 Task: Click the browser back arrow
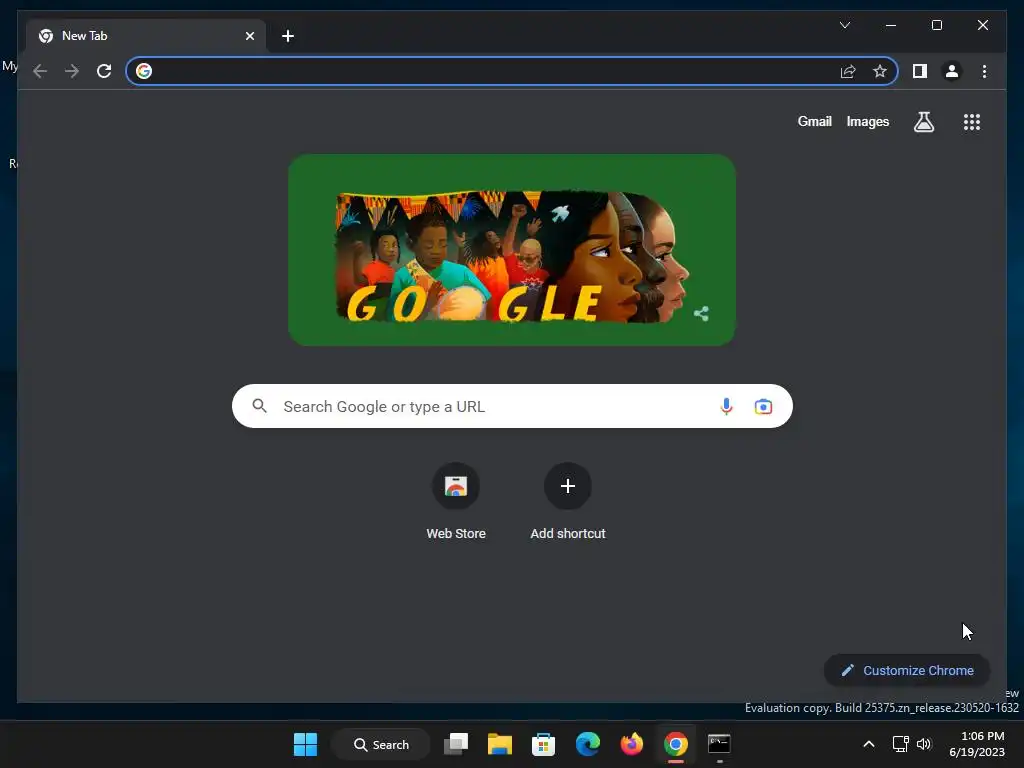pos(40,71)
